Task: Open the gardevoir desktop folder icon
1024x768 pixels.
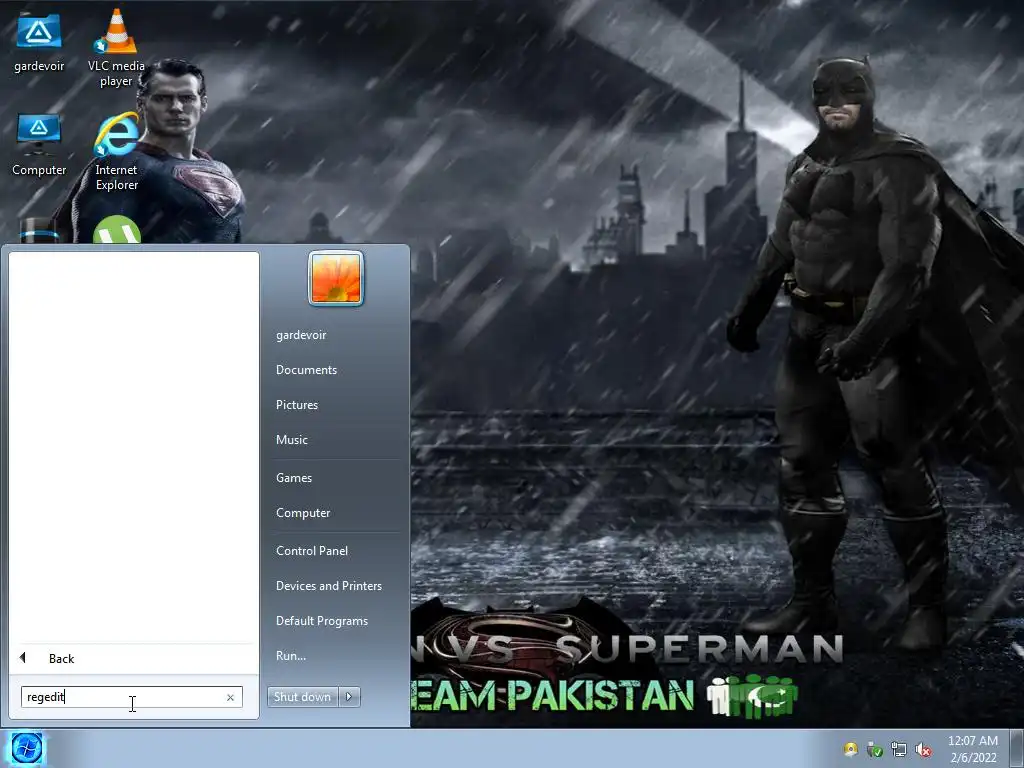Action: [39, 43]
